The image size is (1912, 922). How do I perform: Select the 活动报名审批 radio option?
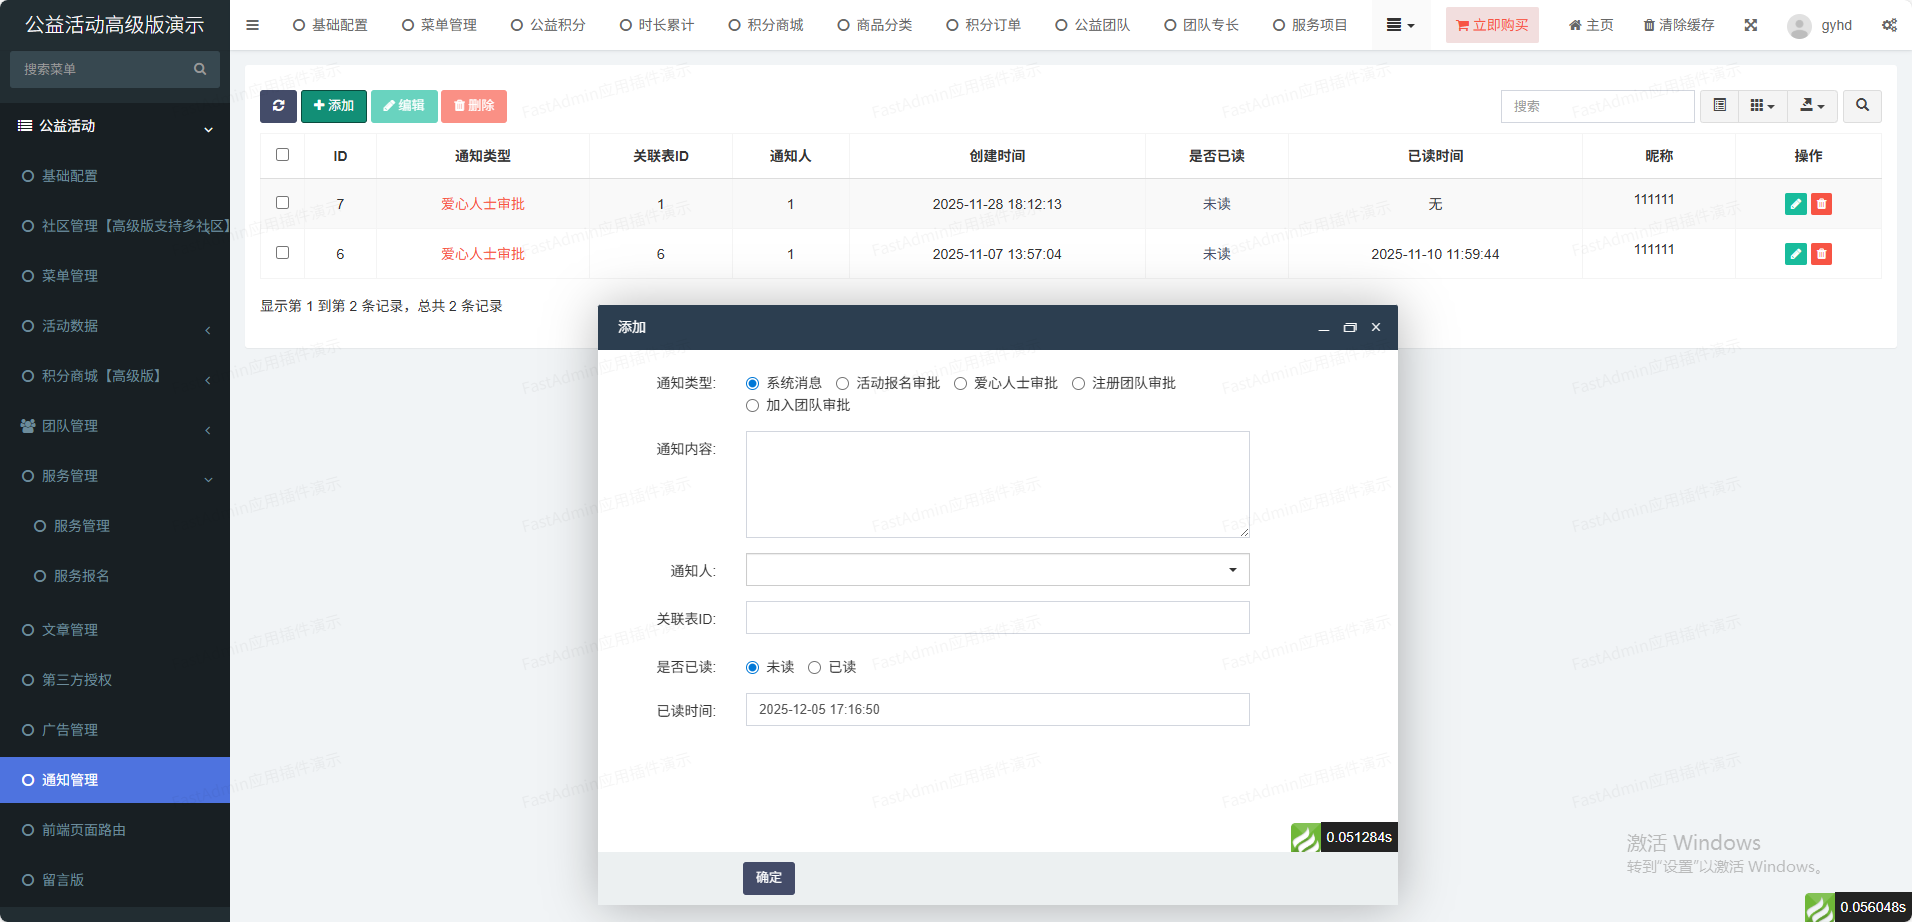(x=843, y=384)
